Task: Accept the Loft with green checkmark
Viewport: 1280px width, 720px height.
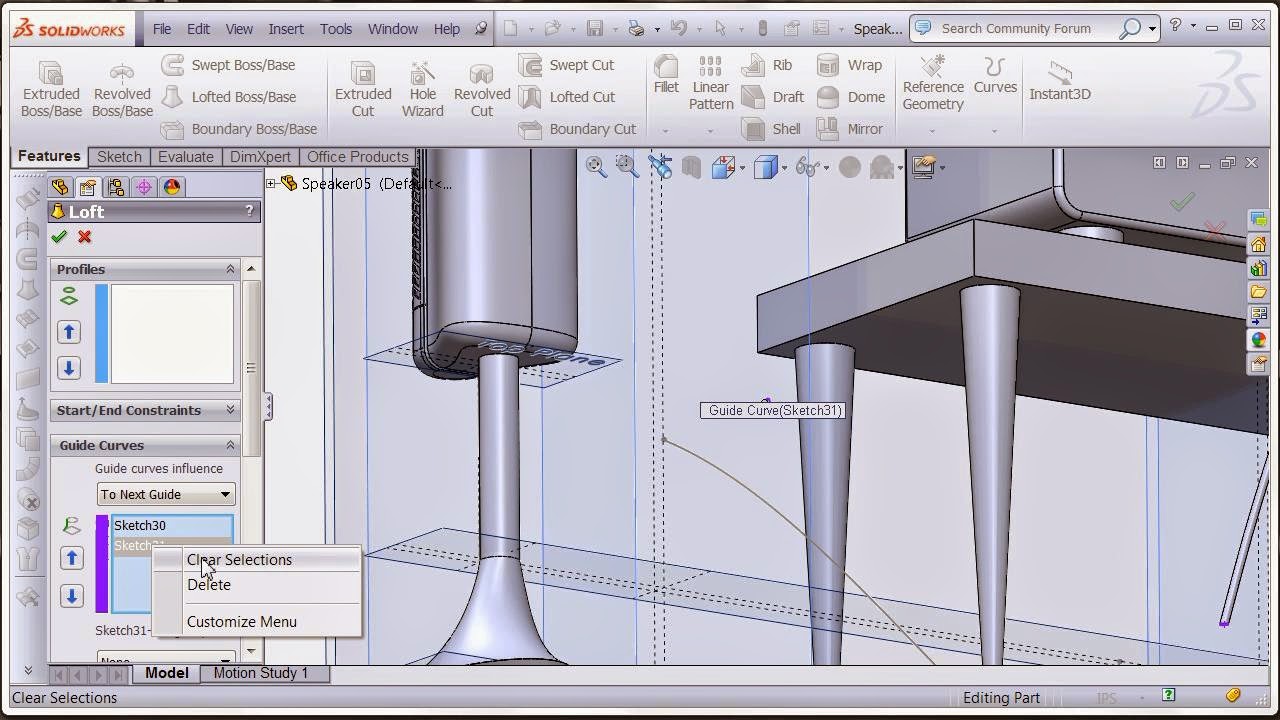Action: (59, 237)
